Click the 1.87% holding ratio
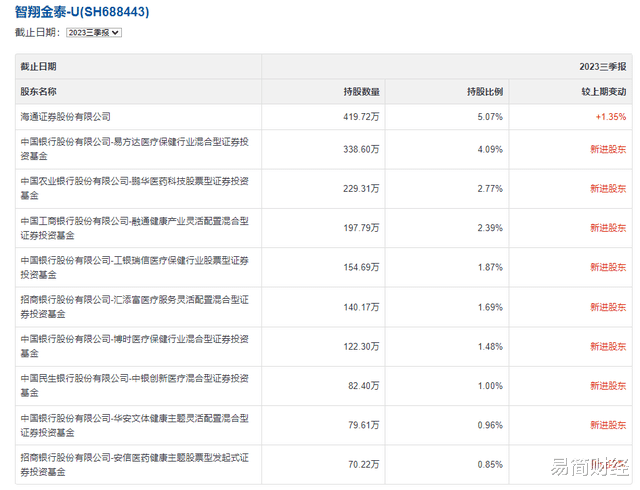 (x=490, y=267)
